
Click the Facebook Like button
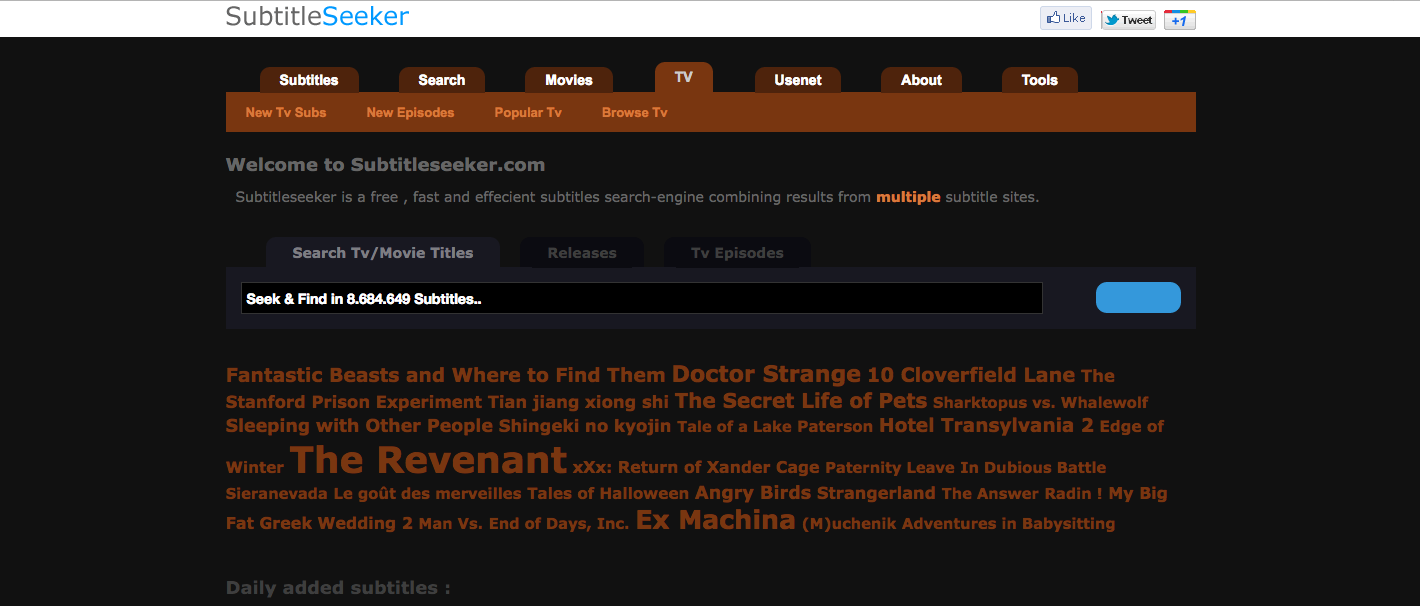pos(1066,18)
